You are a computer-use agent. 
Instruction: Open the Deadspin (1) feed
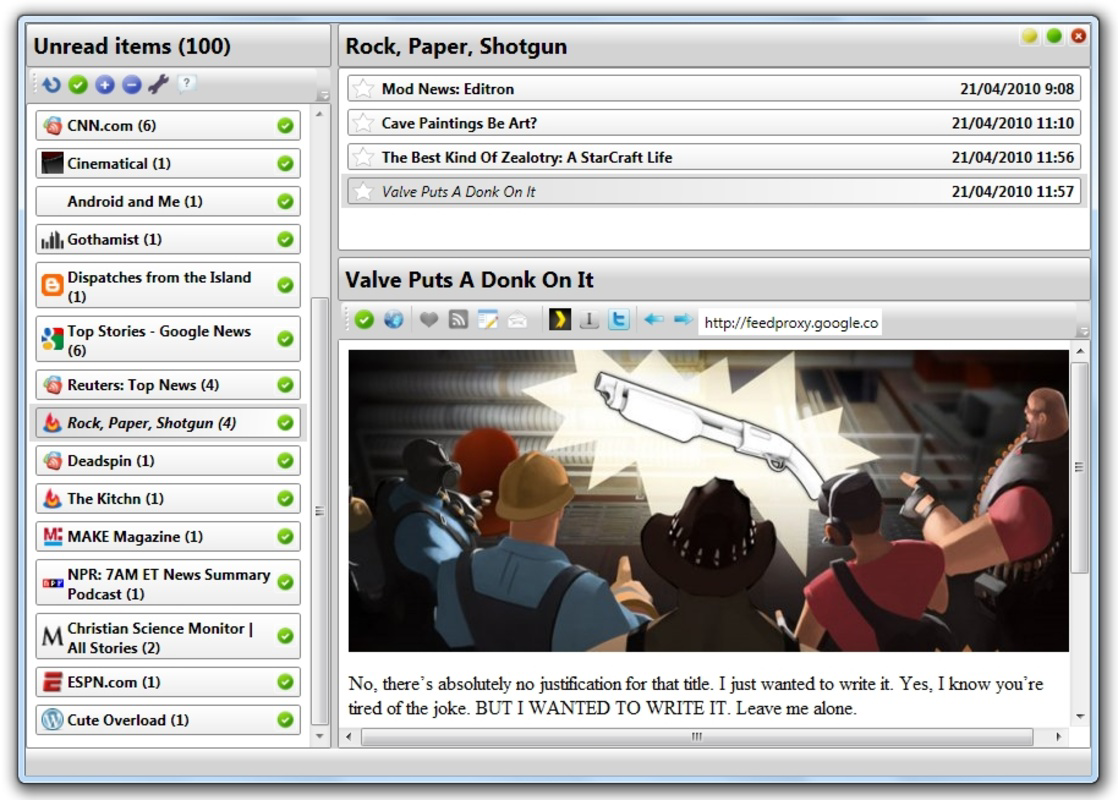click(168, 461)
